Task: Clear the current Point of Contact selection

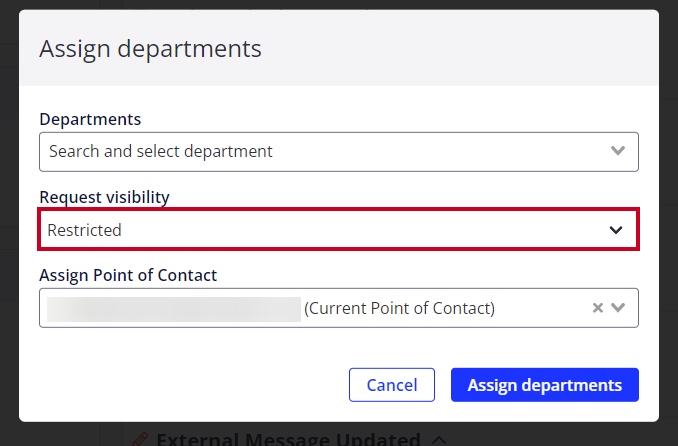Action: click(598, 308)
